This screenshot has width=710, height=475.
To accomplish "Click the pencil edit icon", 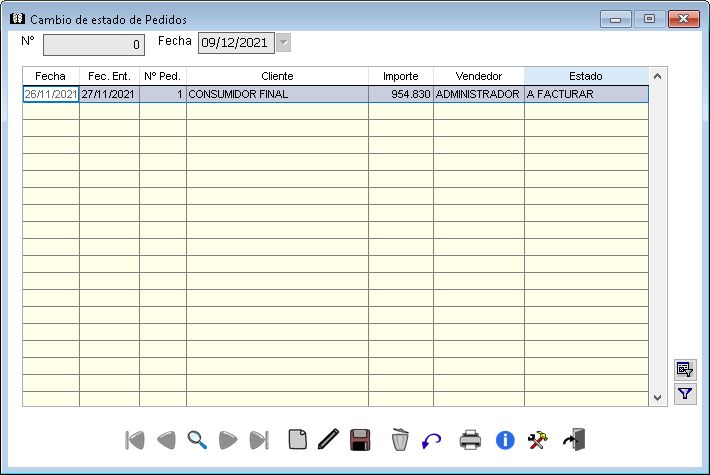I will pyautogui.click(x=328, y=439).
